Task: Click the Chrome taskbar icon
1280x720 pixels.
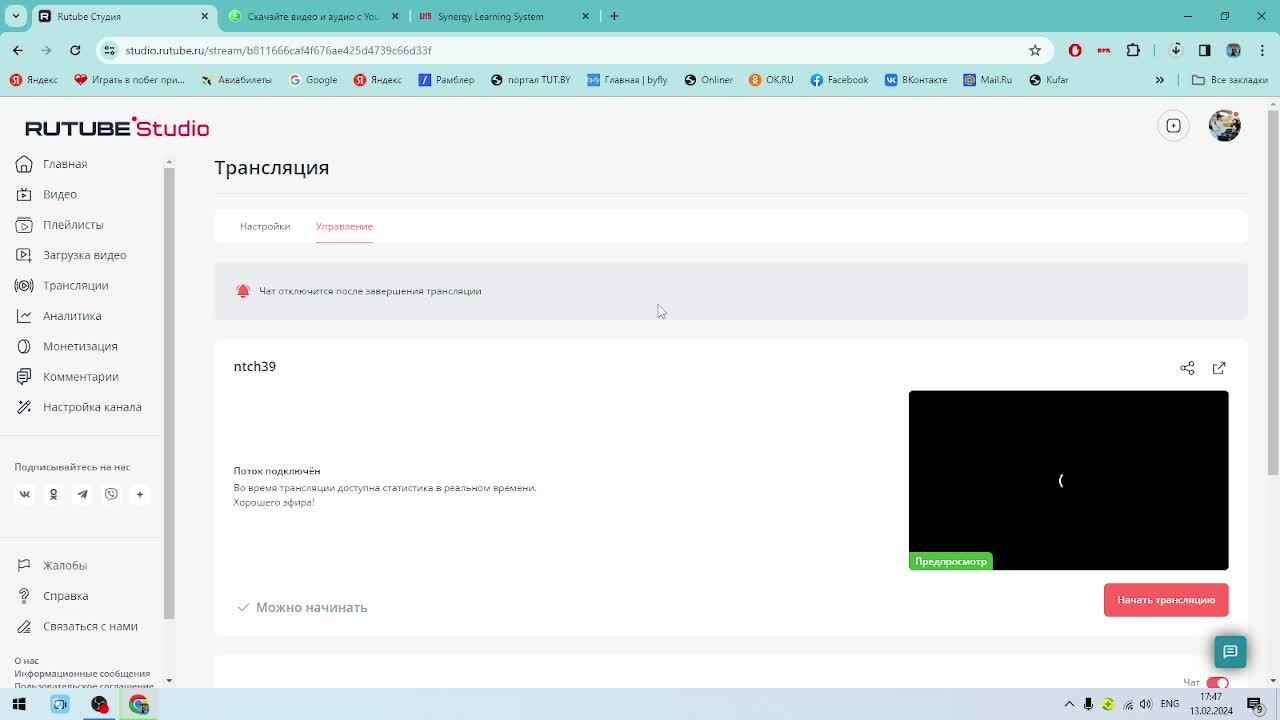Action: pos(139,705)
